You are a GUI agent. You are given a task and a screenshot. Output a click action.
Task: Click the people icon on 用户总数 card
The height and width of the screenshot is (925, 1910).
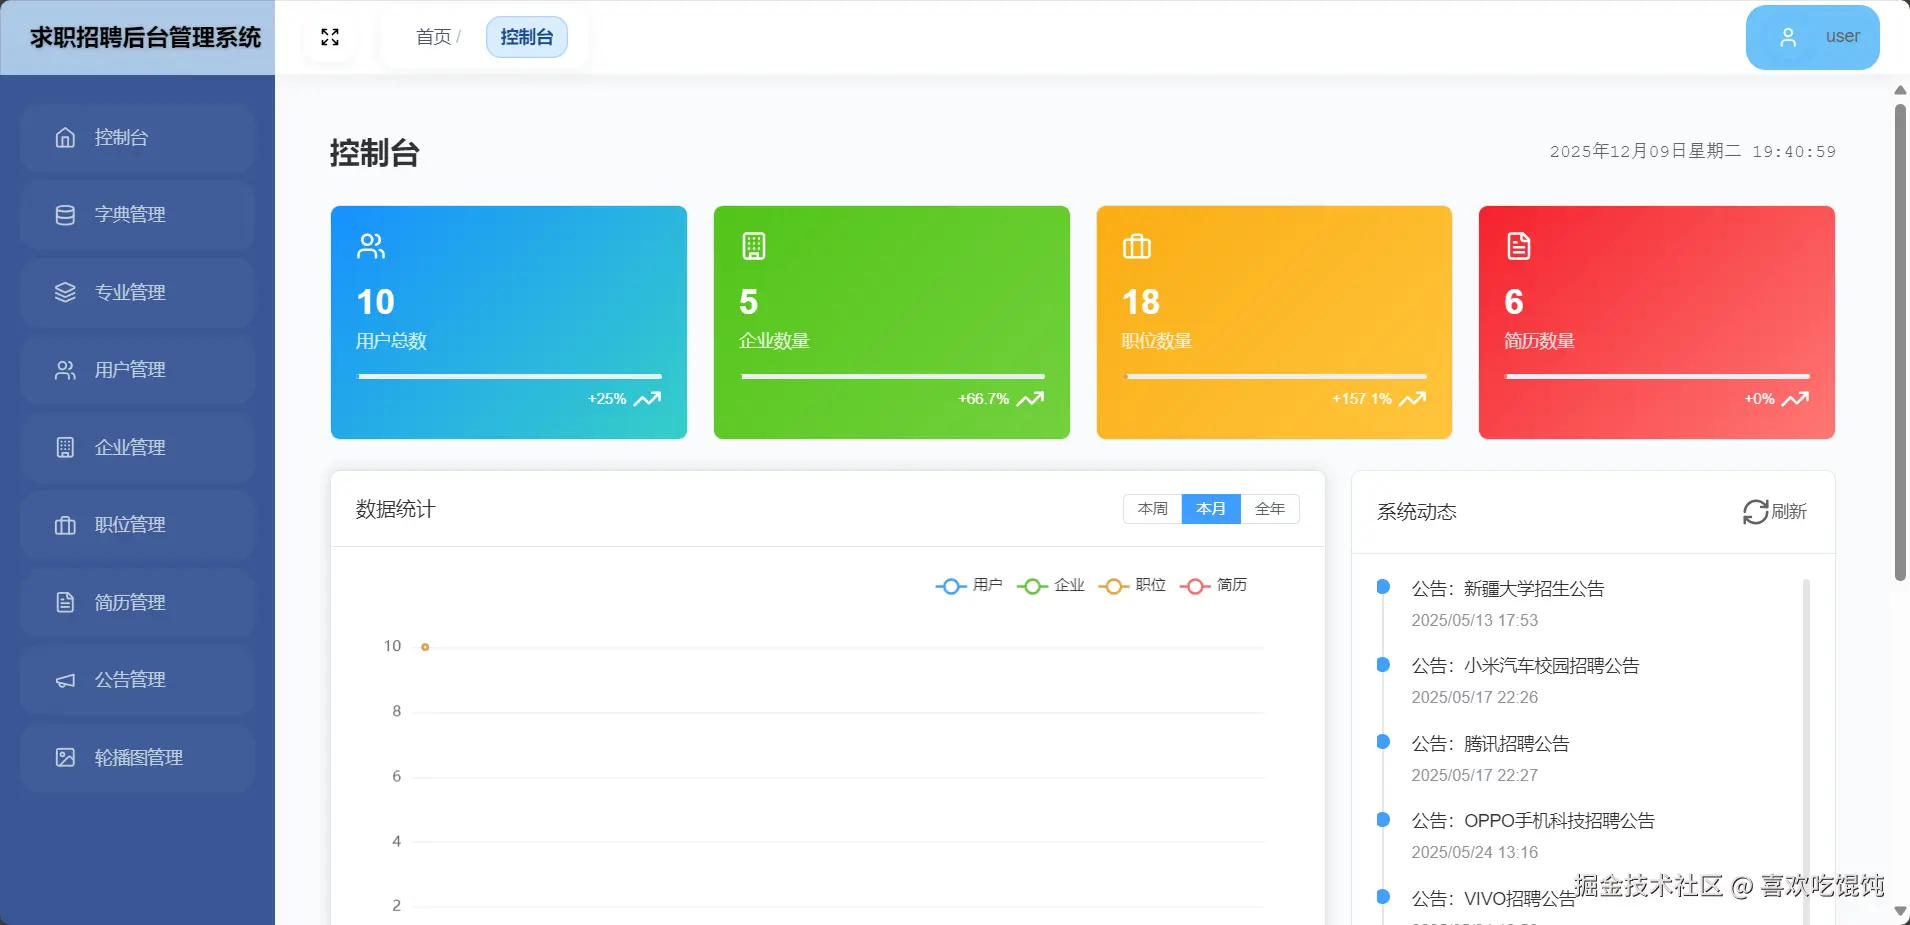(371, 246)
